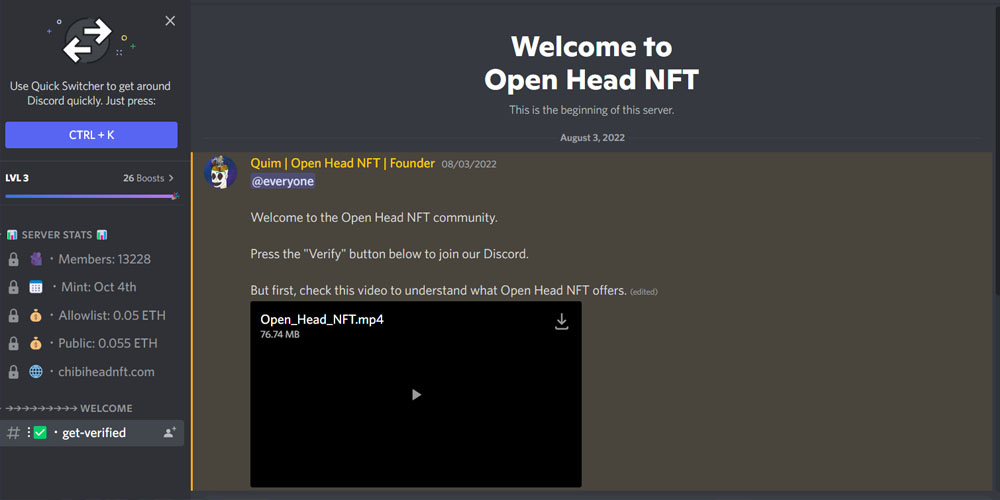Click the '(edited)' label
This screenshot has height=500, width=1000.
point(643,292)
